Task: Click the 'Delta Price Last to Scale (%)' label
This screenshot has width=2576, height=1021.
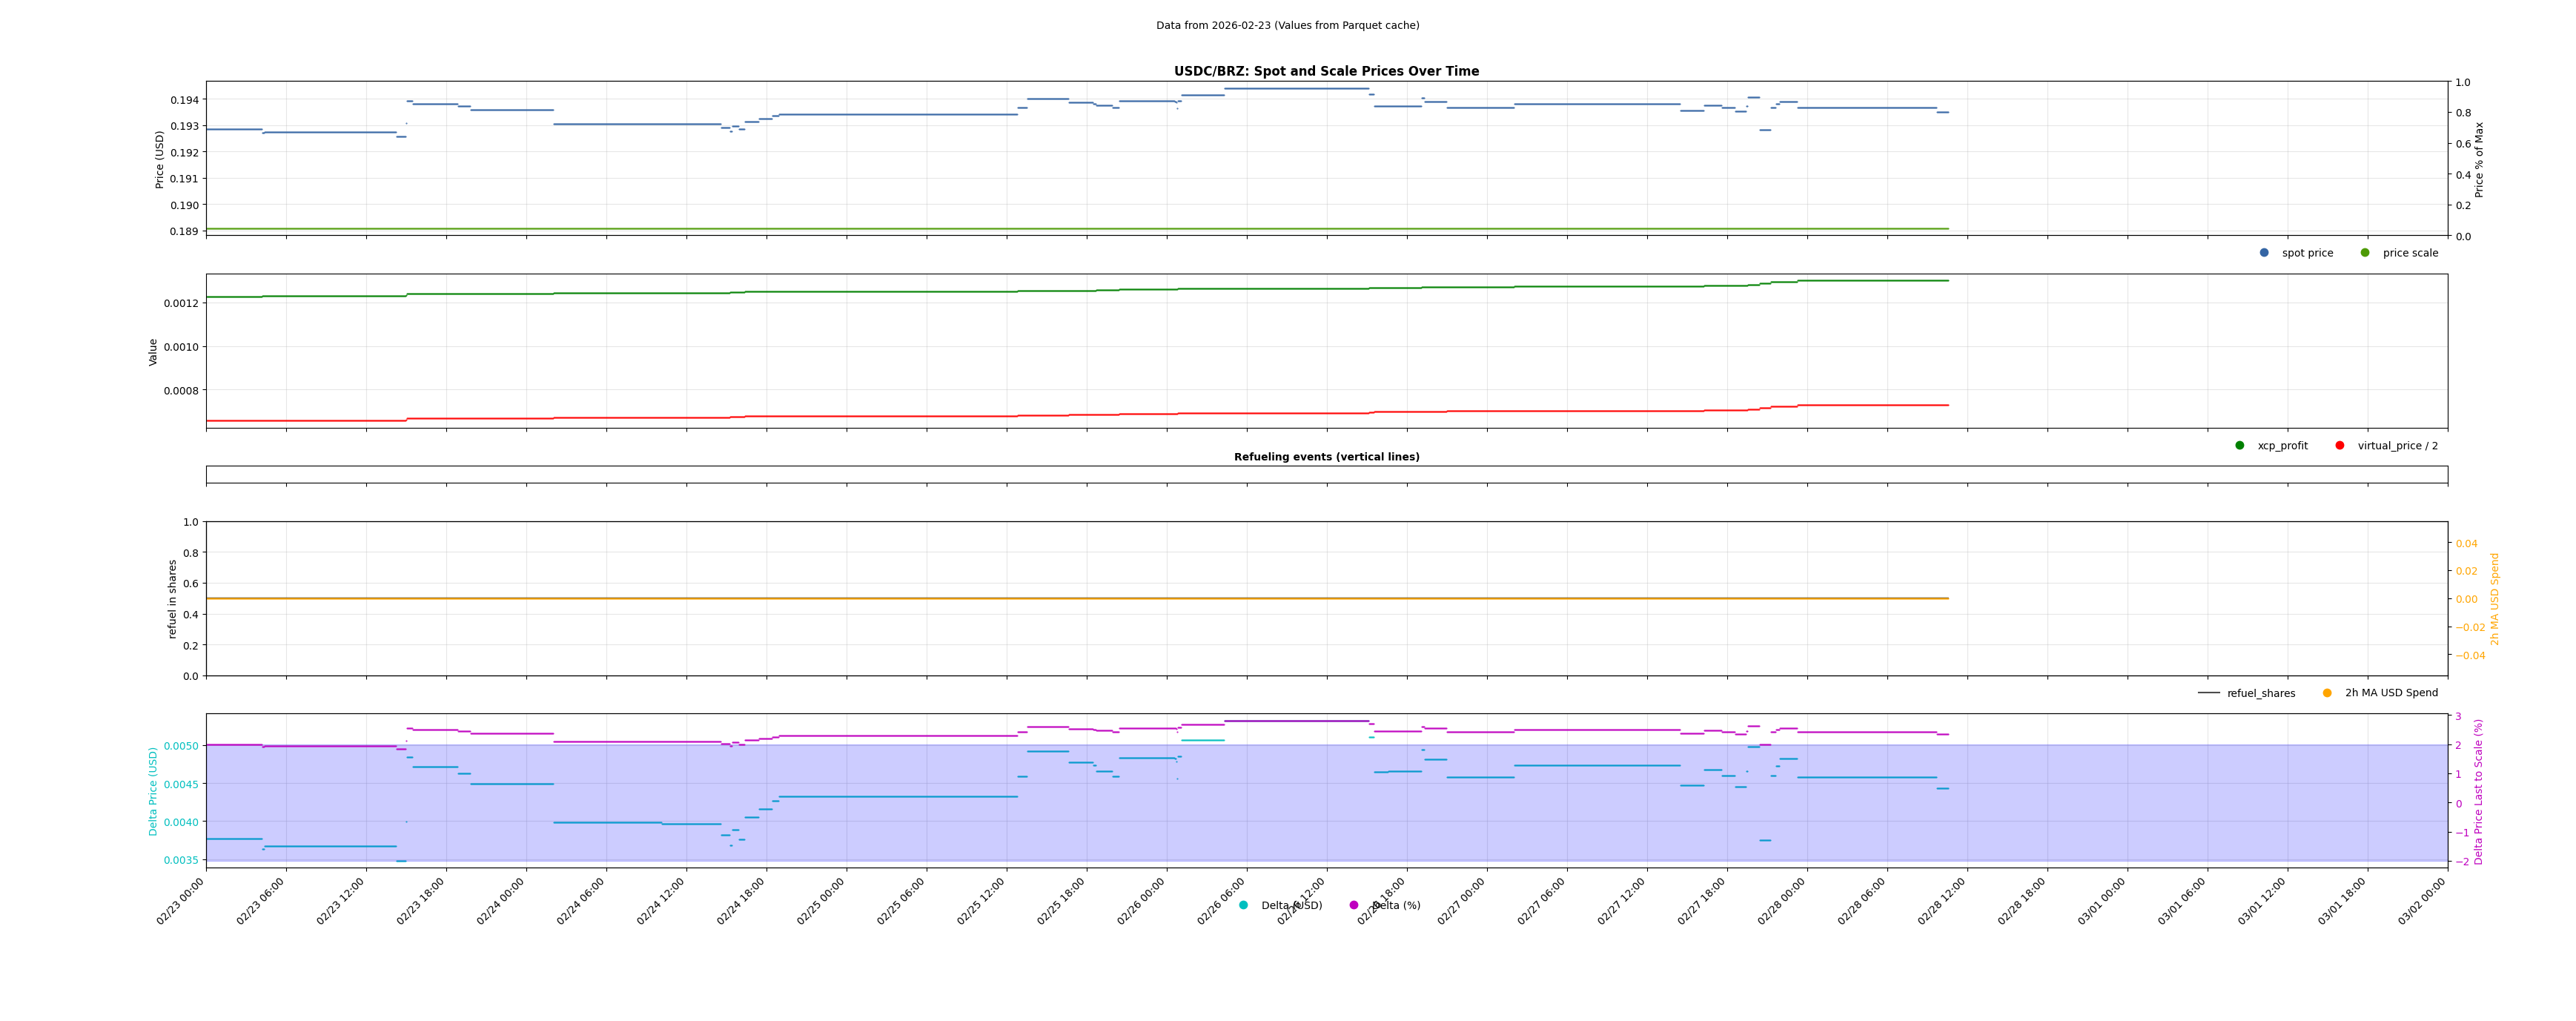Action: (2479, 791)
